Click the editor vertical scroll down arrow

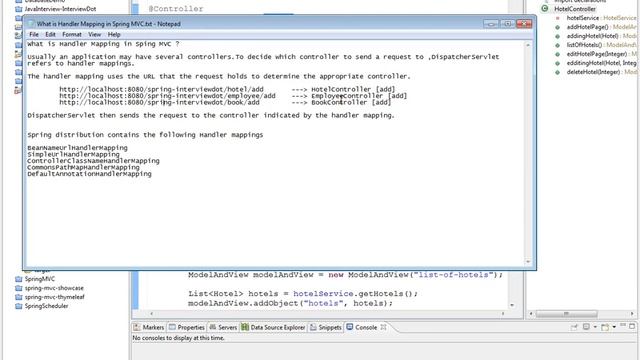(x=512, y=305)
